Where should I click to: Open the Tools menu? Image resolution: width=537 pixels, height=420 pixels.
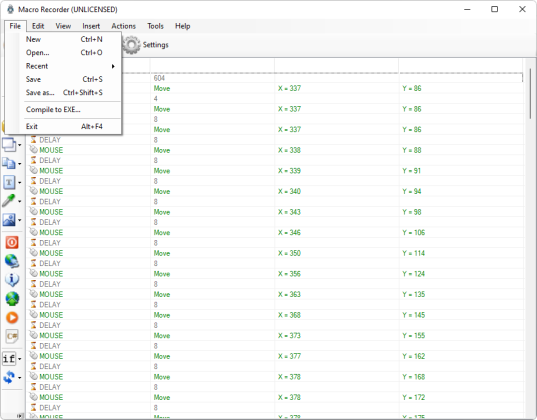click(x=155, y=26)
